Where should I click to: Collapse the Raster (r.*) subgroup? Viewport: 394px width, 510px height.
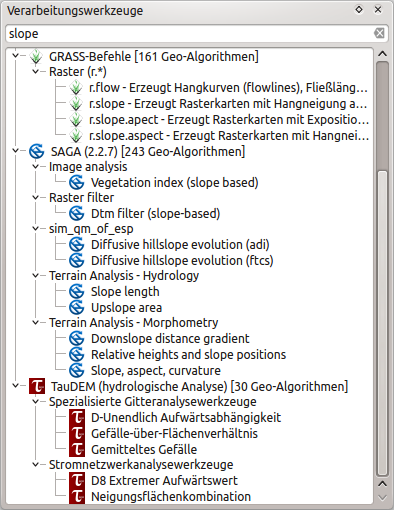[35, 71]
